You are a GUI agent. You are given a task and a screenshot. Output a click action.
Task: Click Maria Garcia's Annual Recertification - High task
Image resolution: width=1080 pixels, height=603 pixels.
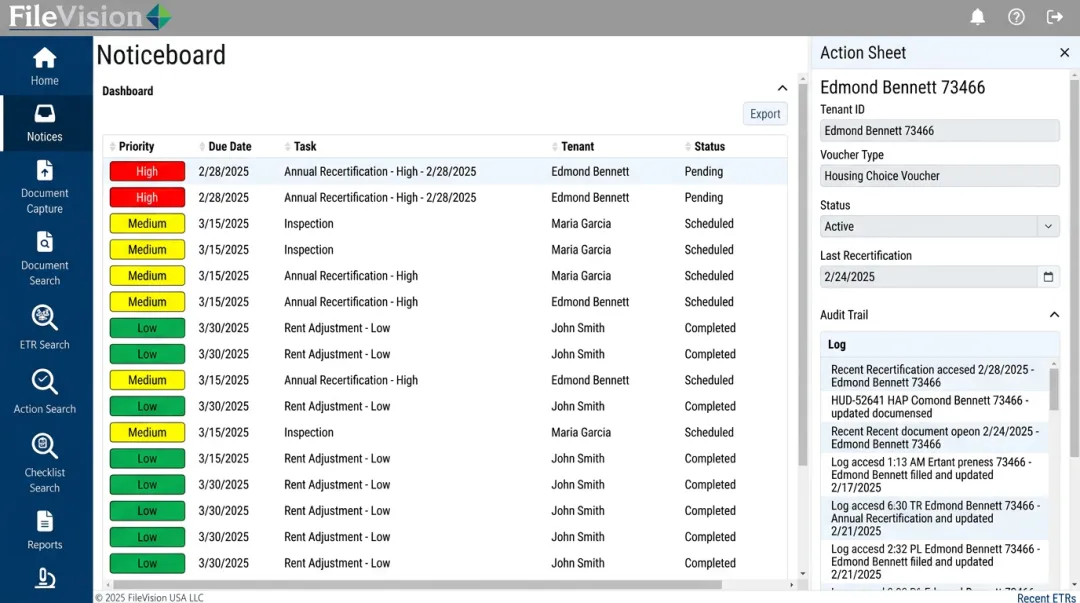pyautogui.click(x=351, y=276)
